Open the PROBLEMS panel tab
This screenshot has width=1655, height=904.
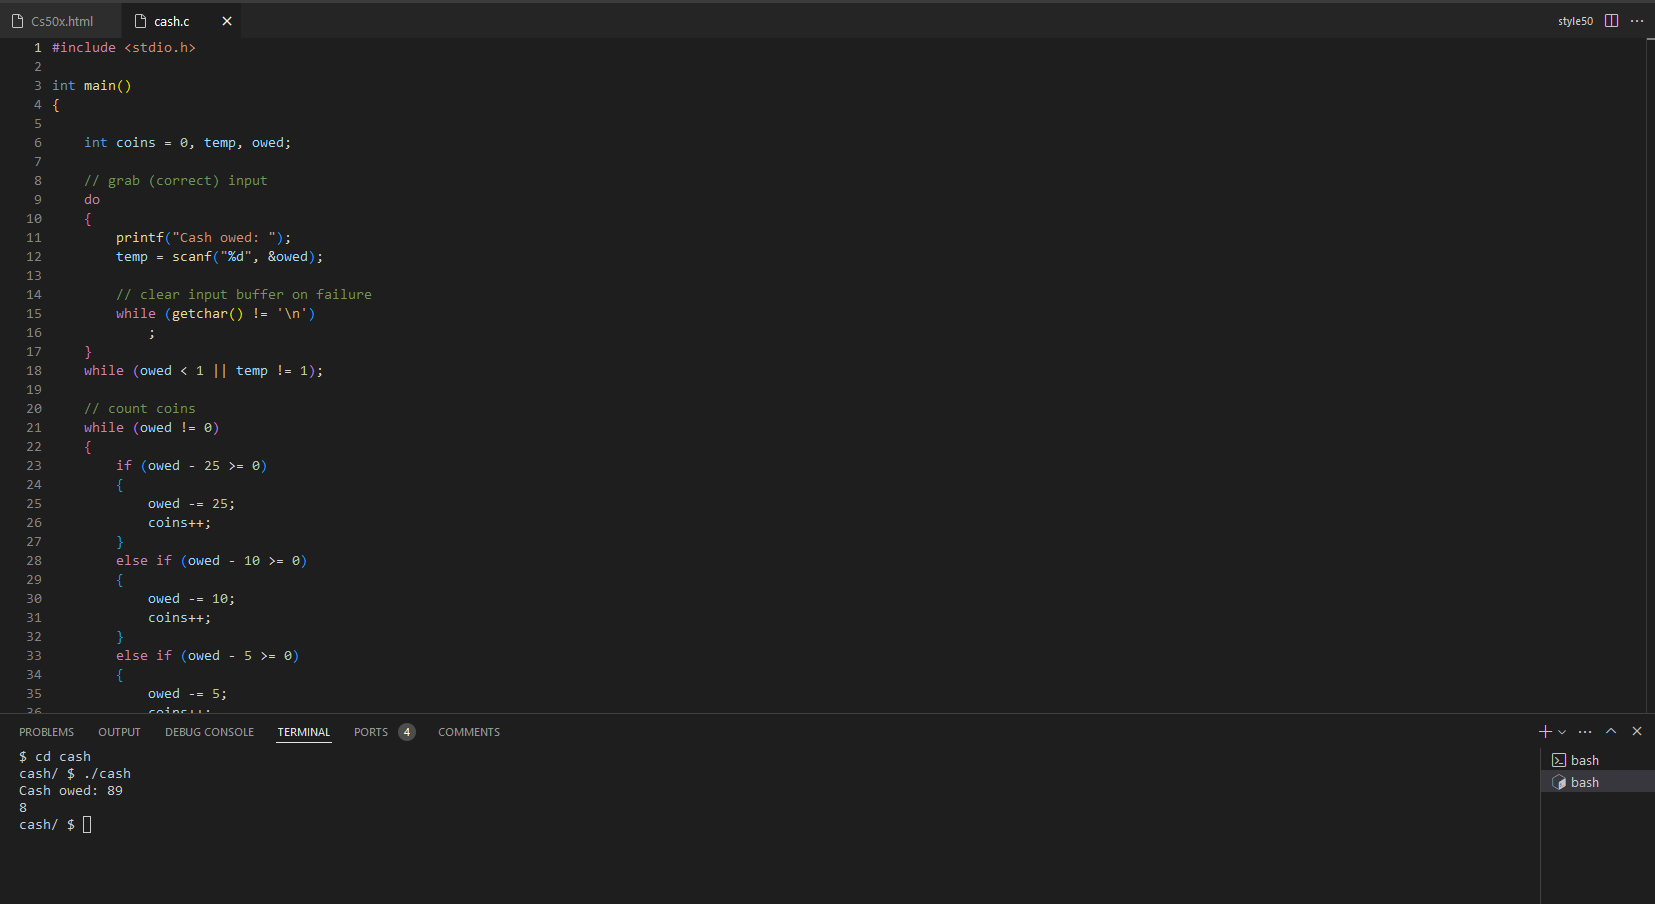click(46, 732)
